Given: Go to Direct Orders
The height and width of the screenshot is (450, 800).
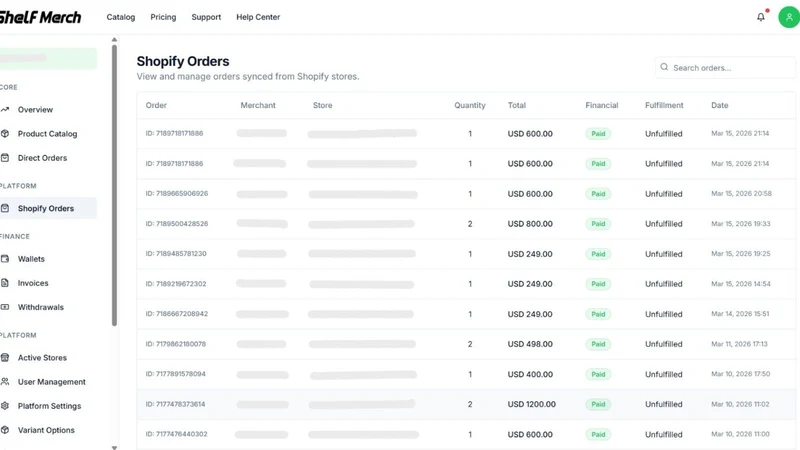Looking at the screenshot, I should 42,158.
